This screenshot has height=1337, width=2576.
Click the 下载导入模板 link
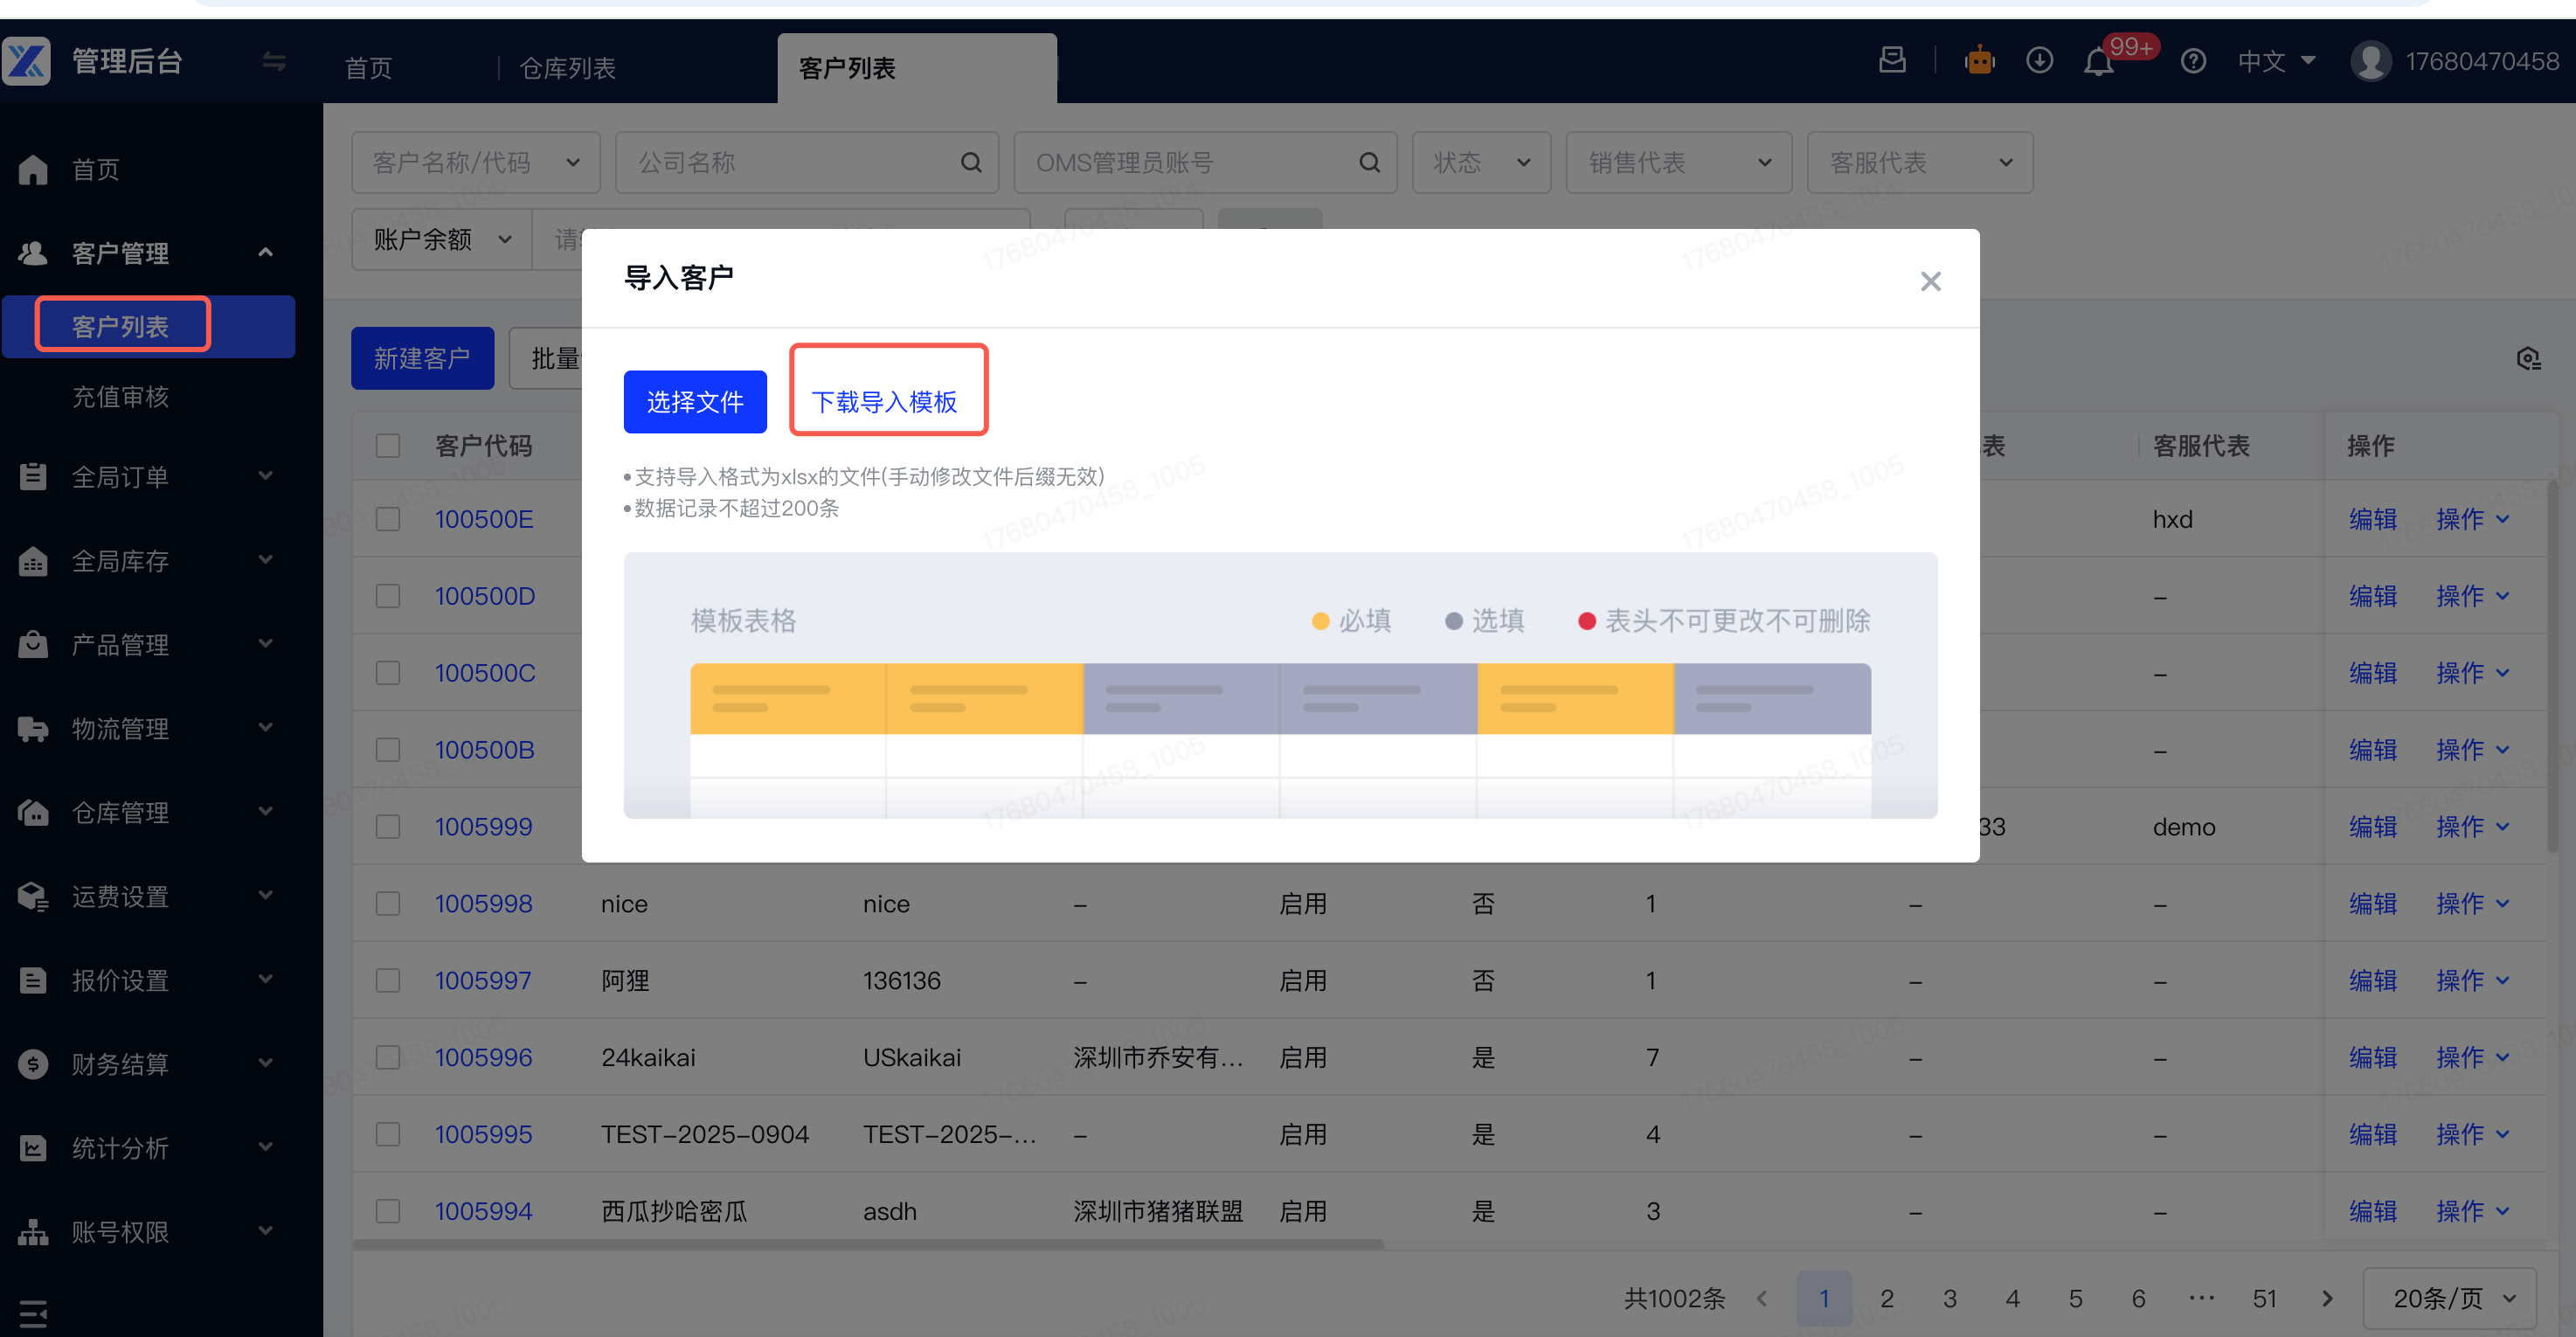click(x=884, y=402)
